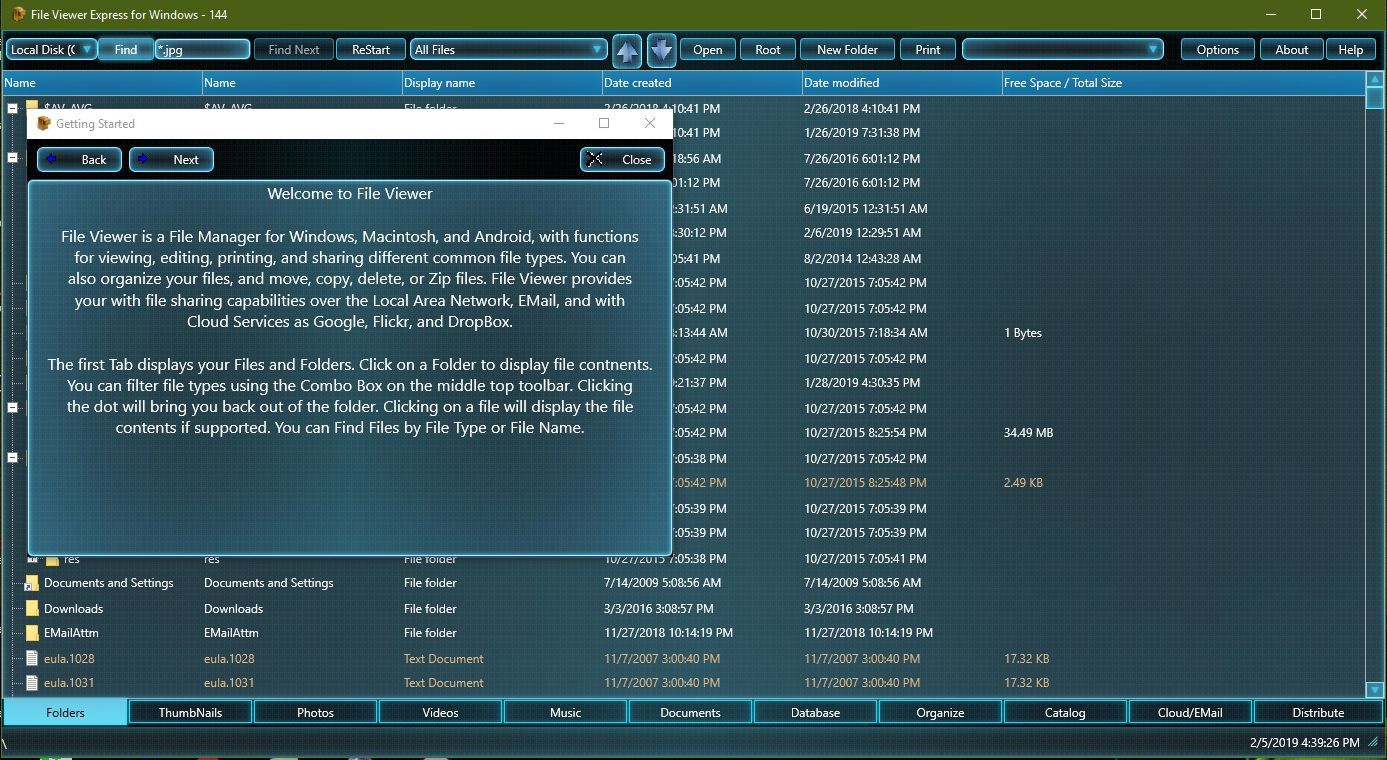Click the Print button
The width and height of the screenshot is (1387, 760).
pyautogui.click(x=928, y=49)
